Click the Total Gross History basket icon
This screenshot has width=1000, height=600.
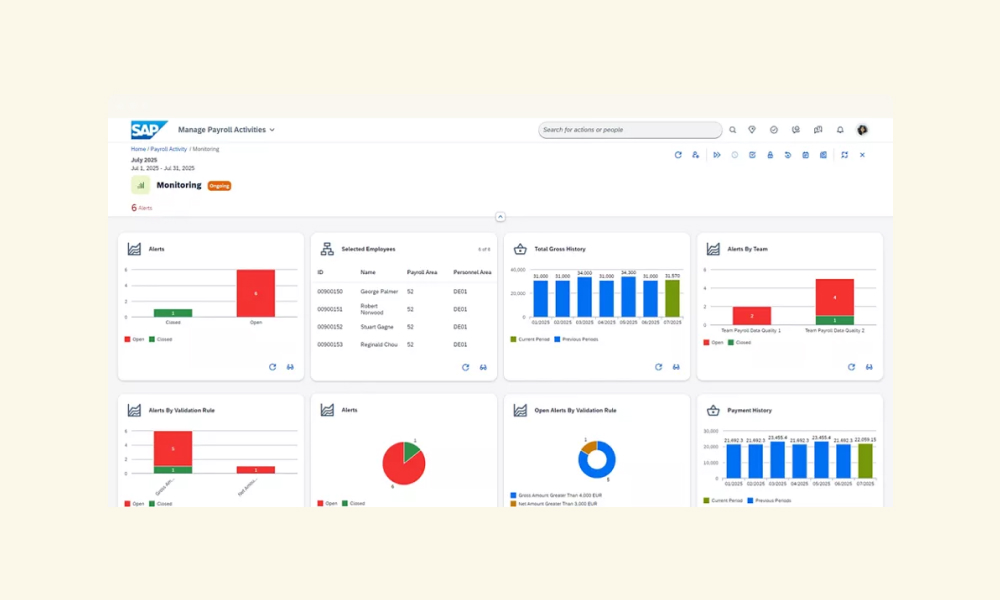(x=520, y=249)
